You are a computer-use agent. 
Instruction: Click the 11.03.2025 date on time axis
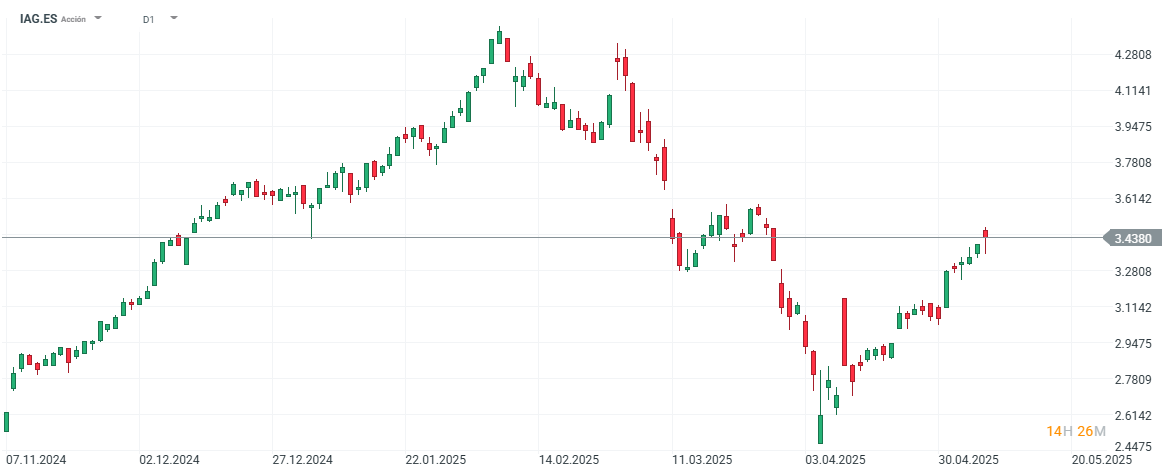pyautogui.click(x=702, y=460)
